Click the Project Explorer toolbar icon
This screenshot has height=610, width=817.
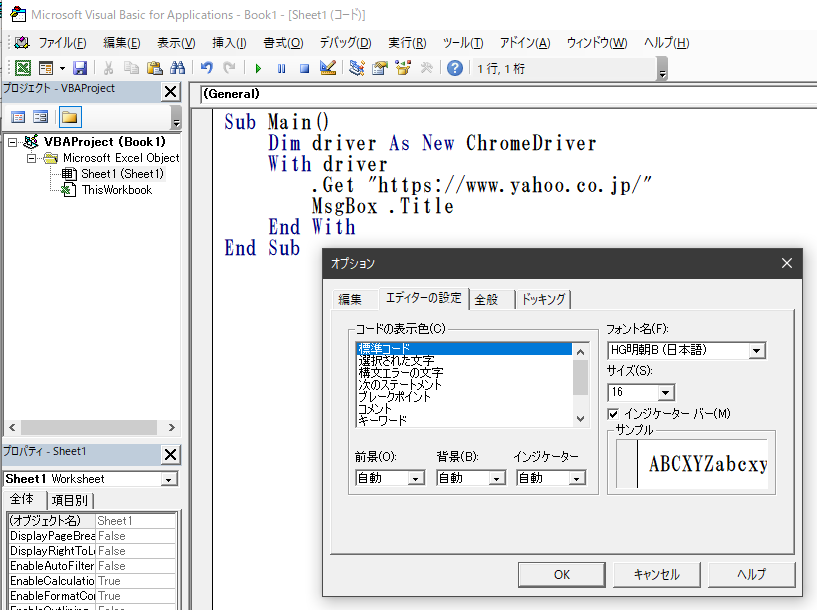tap(357, 68)
